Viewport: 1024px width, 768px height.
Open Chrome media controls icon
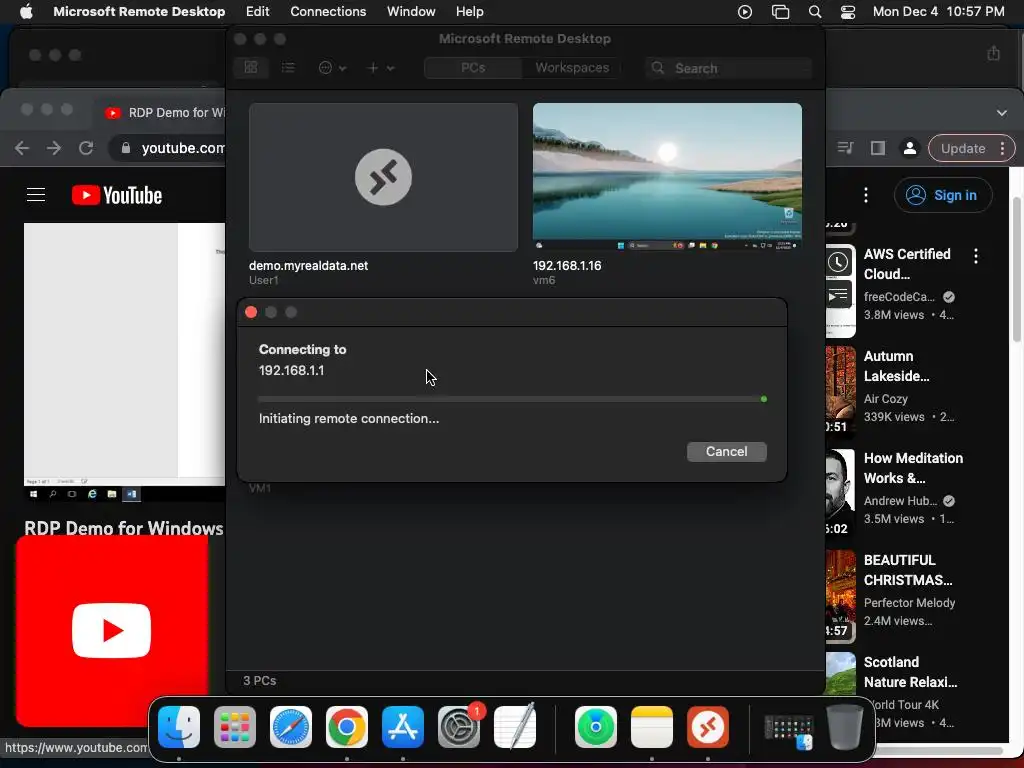click(845, 148)
